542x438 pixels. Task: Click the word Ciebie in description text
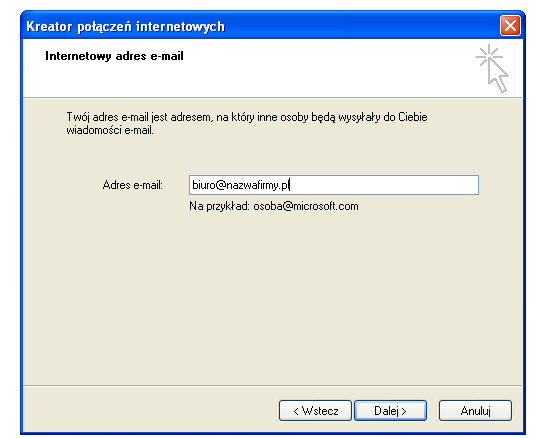[413, 117]
